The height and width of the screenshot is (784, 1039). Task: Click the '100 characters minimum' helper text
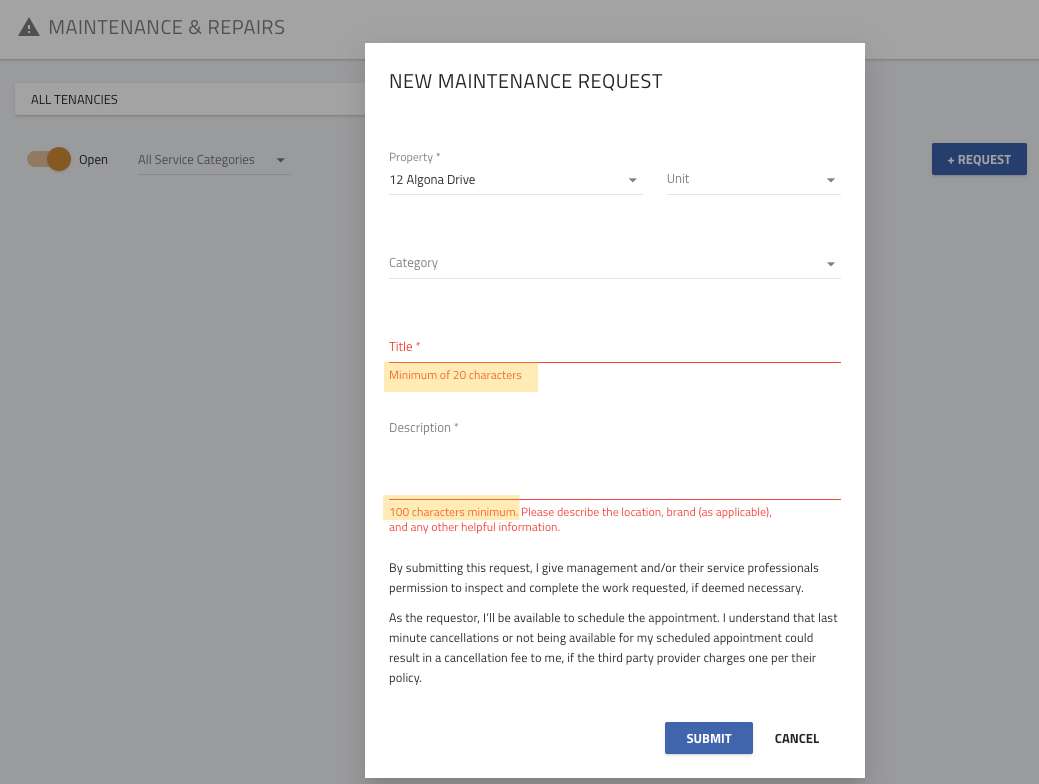tap(453, 512)
